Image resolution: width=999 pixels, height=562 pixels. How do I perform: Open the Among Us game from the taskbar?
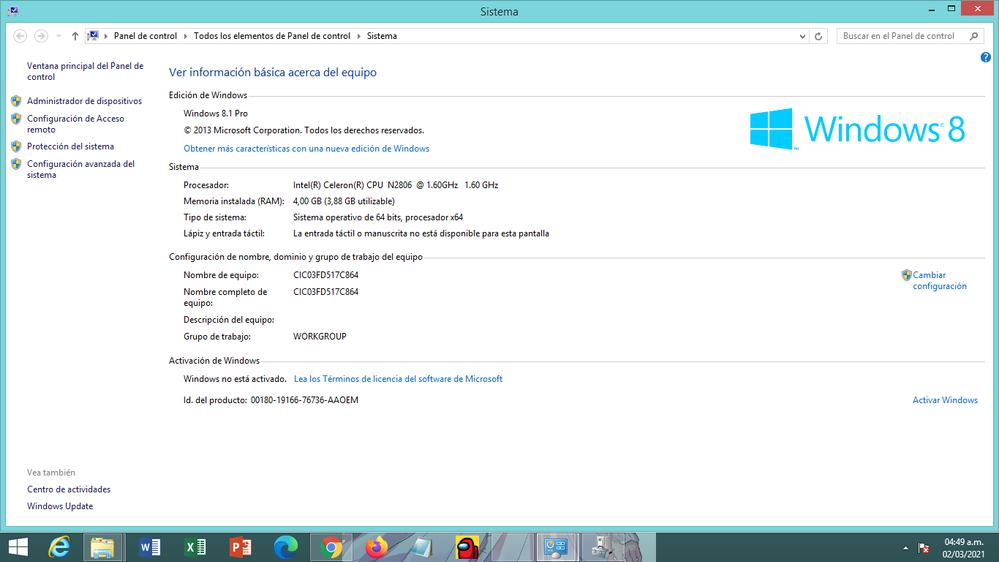point(467,547)
